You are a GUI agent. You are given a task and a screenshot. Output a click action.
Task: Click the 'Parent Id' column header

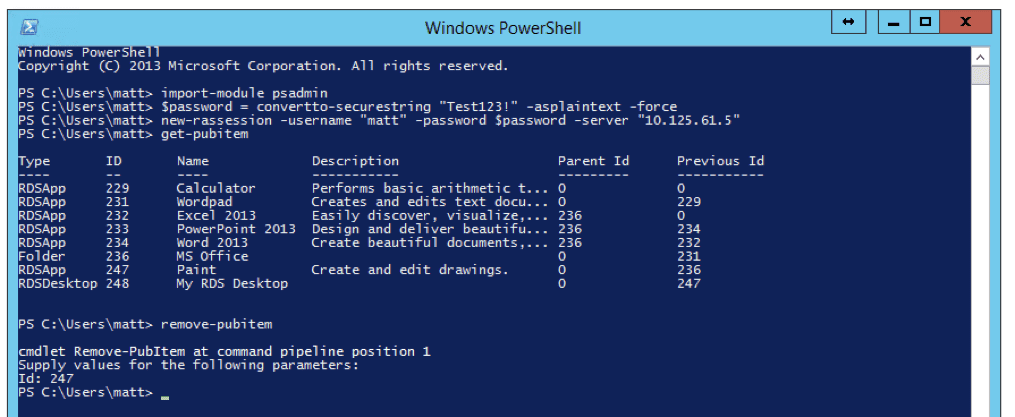click(594, 161)
